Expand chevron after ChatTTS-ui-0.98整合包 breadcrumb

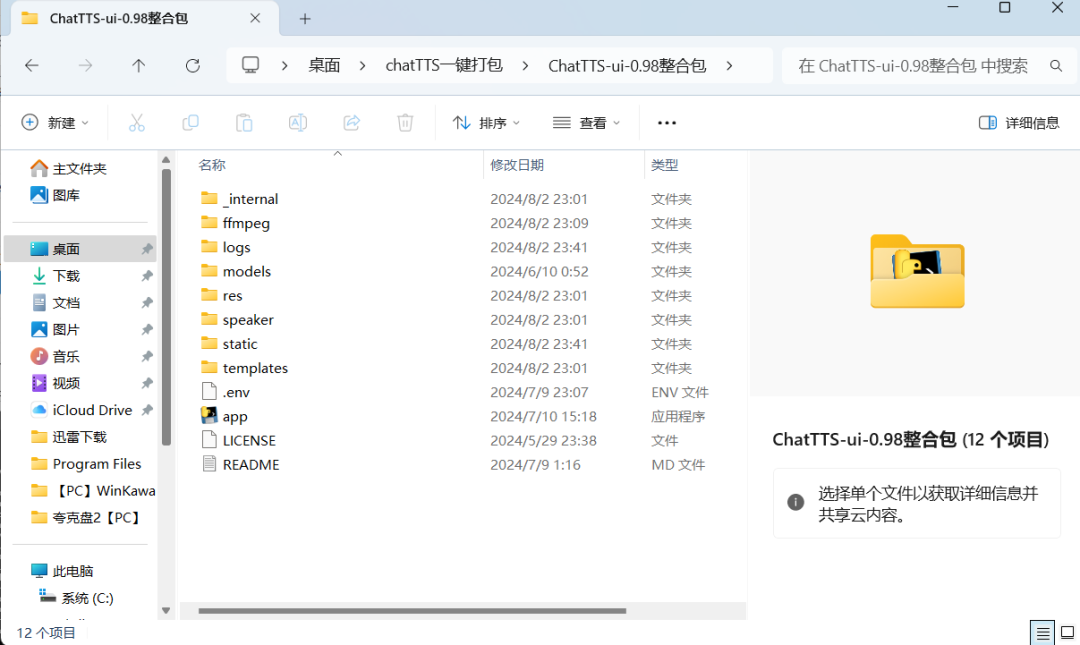point(729,65)
